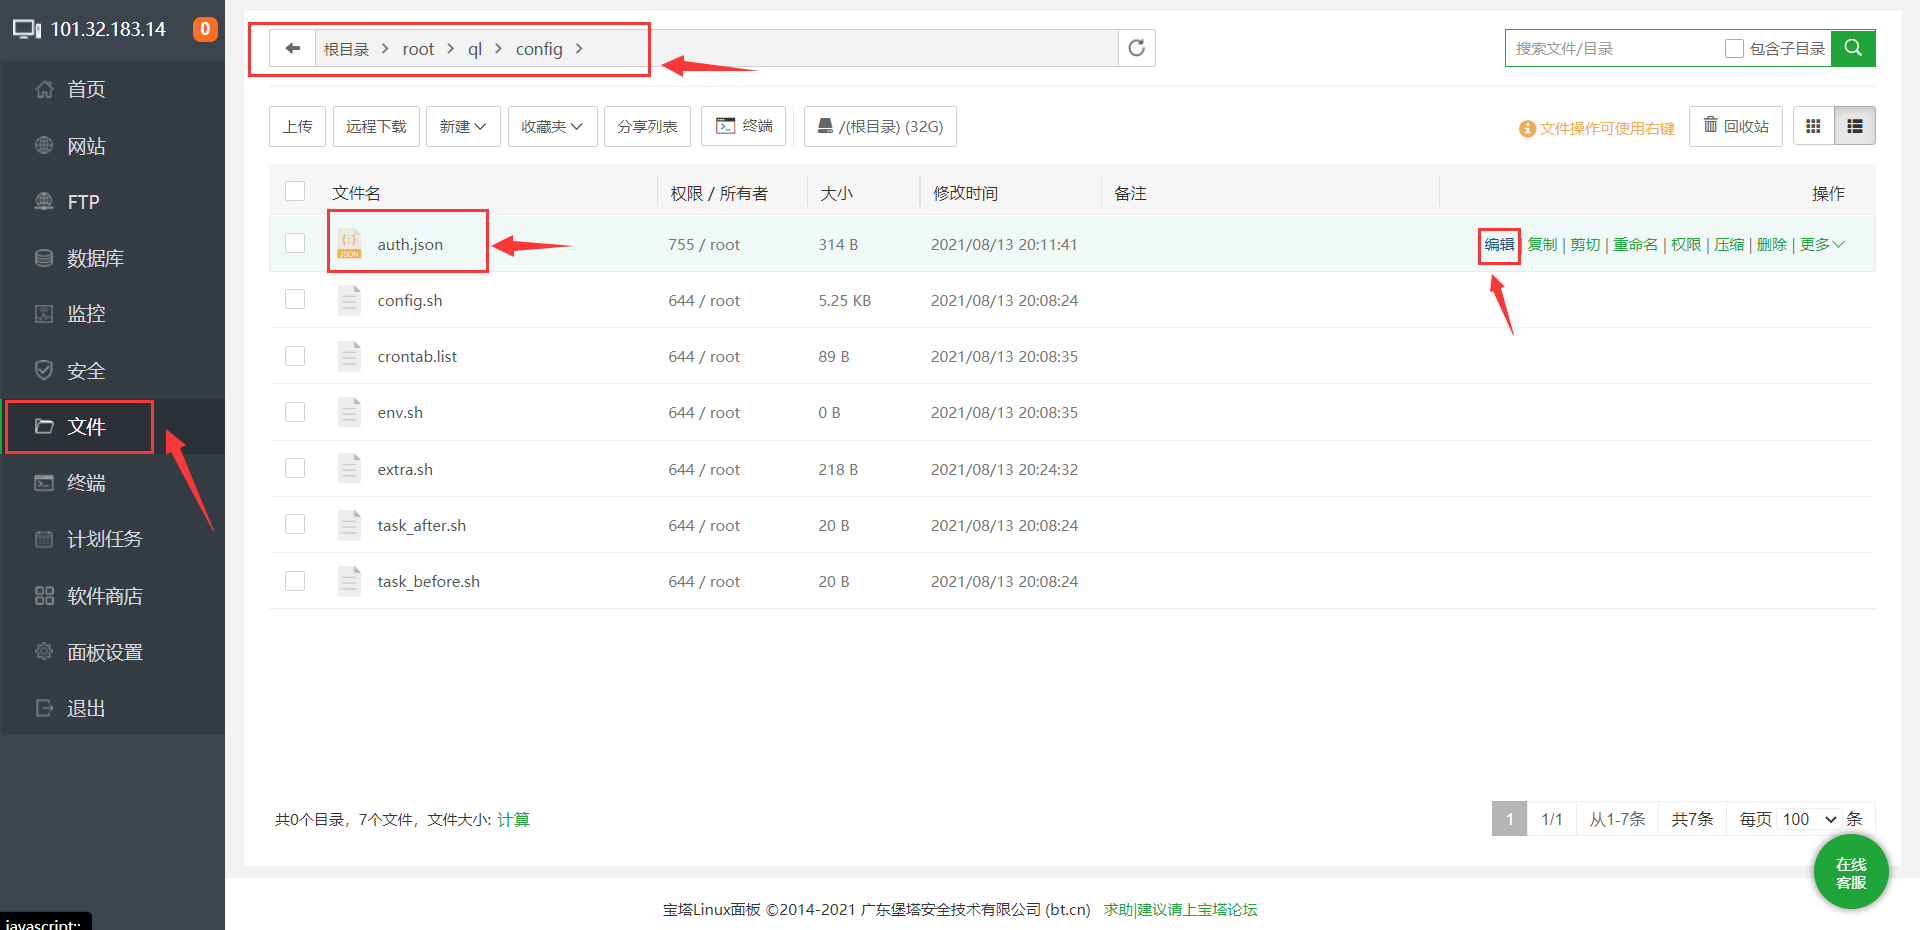Run search with the magnifier icon
Viewport: 1920px width, 930px height.
click(1853, 48)
